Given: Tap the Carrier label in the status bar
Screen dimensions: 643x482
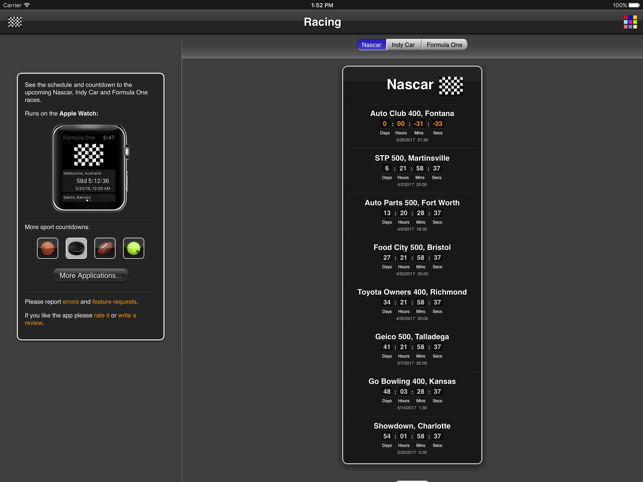Looking at the screenshot, I should point(12,5).
